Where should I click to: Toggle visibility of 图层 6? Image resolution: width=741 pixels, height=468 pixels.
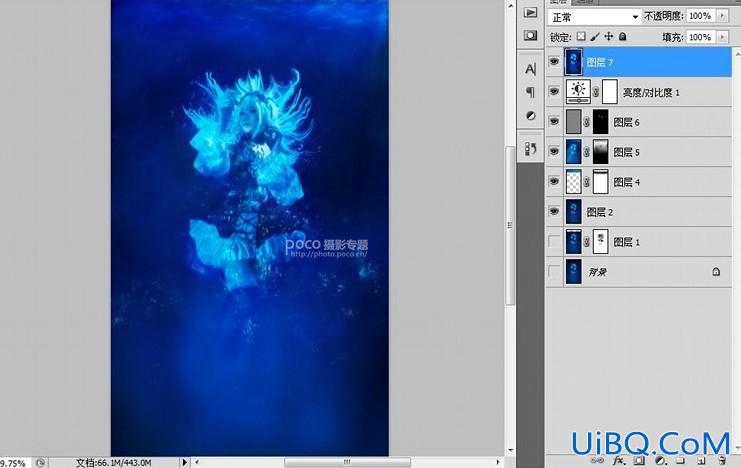click(x=554, y=121)
